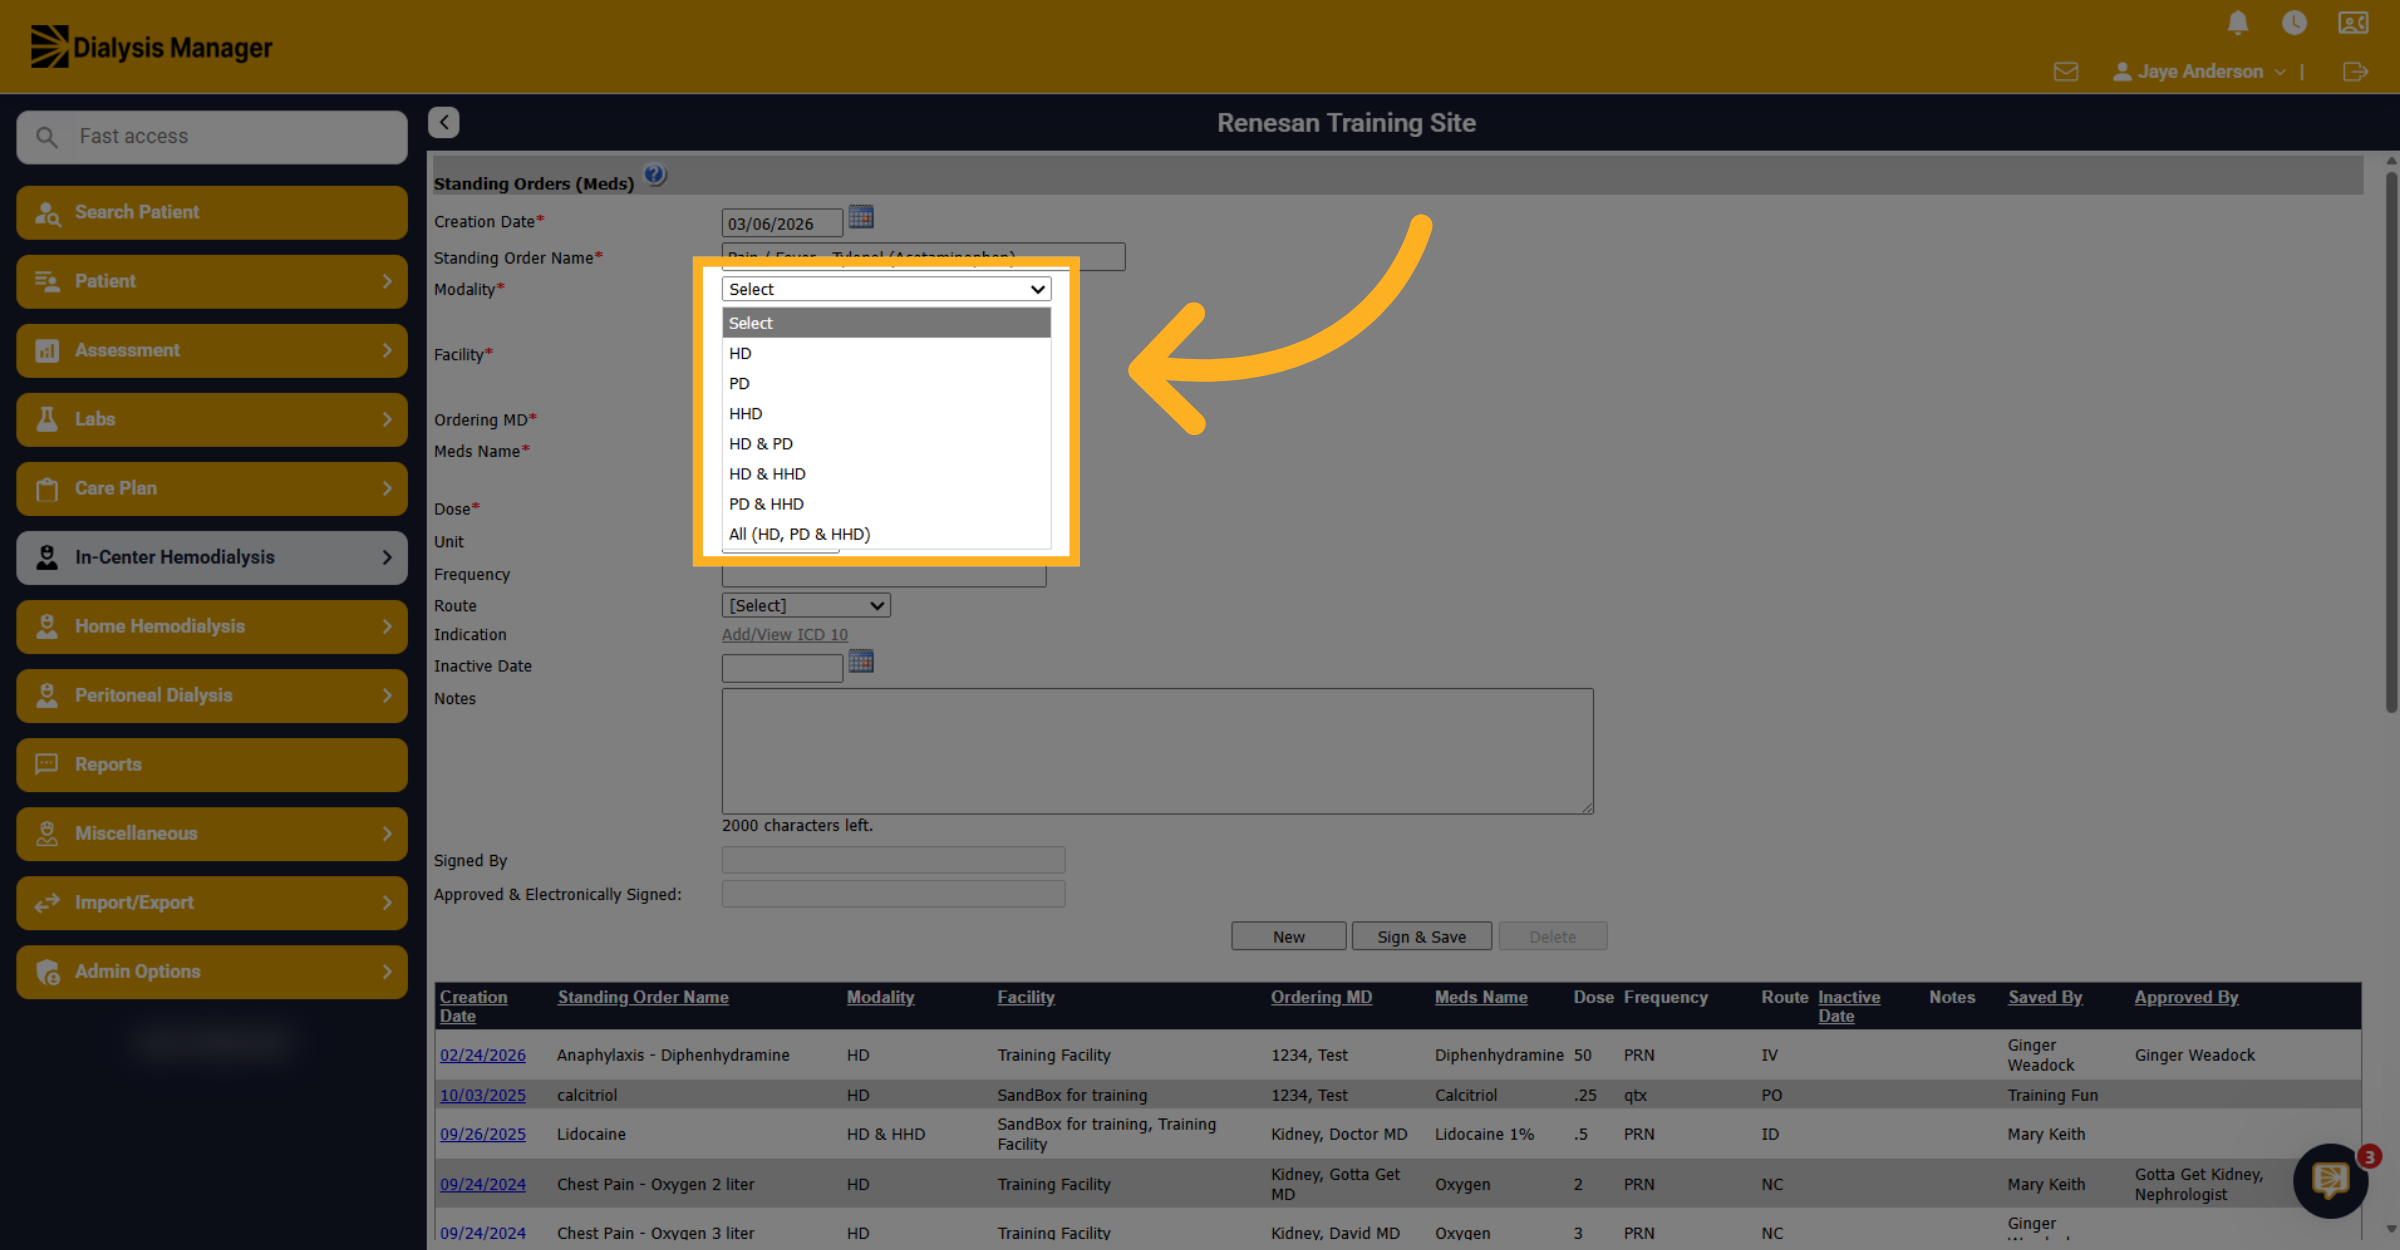
Task: Expand the Assessment sidebar menu
Action: click(212, 350)
